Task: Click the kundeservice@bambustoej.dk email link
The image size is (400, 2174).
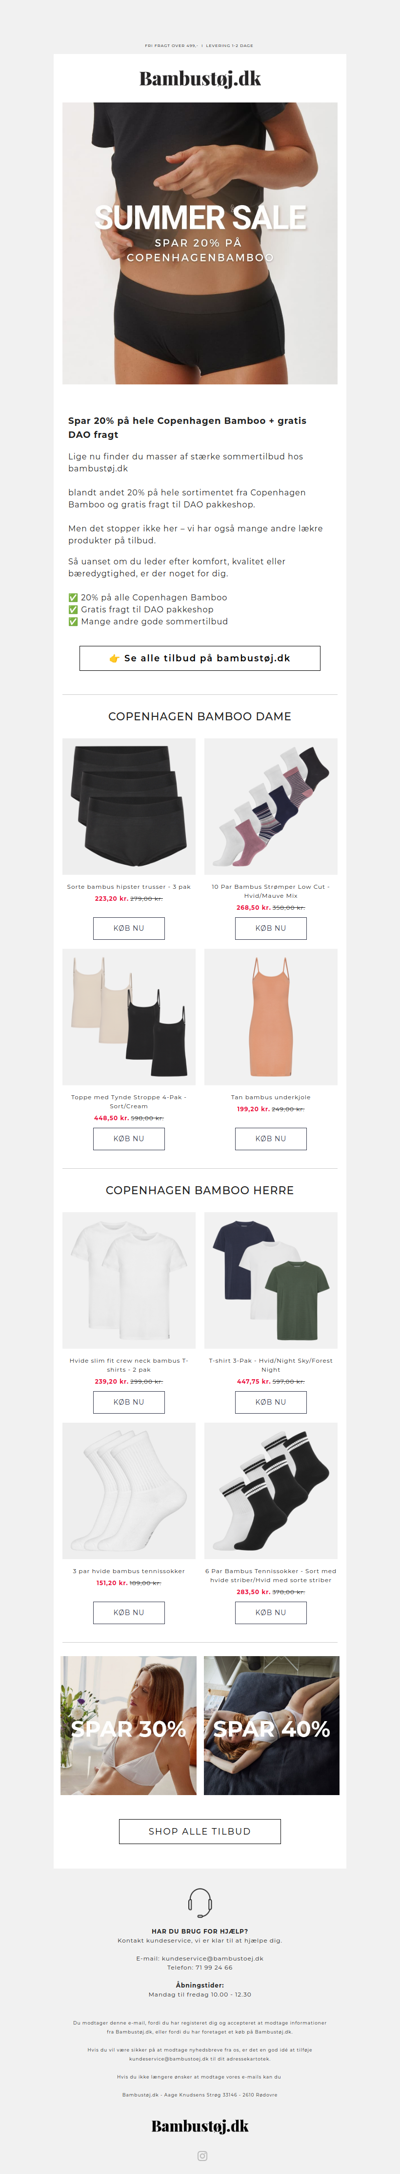Action: (213, 1959)
